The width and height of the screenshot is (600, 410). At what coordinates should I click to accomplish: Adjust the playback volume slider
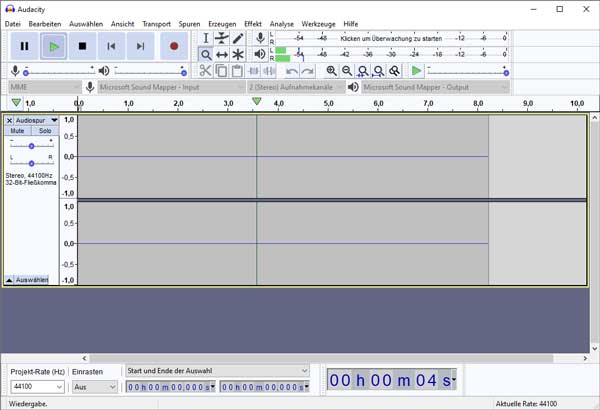(150, 71)
